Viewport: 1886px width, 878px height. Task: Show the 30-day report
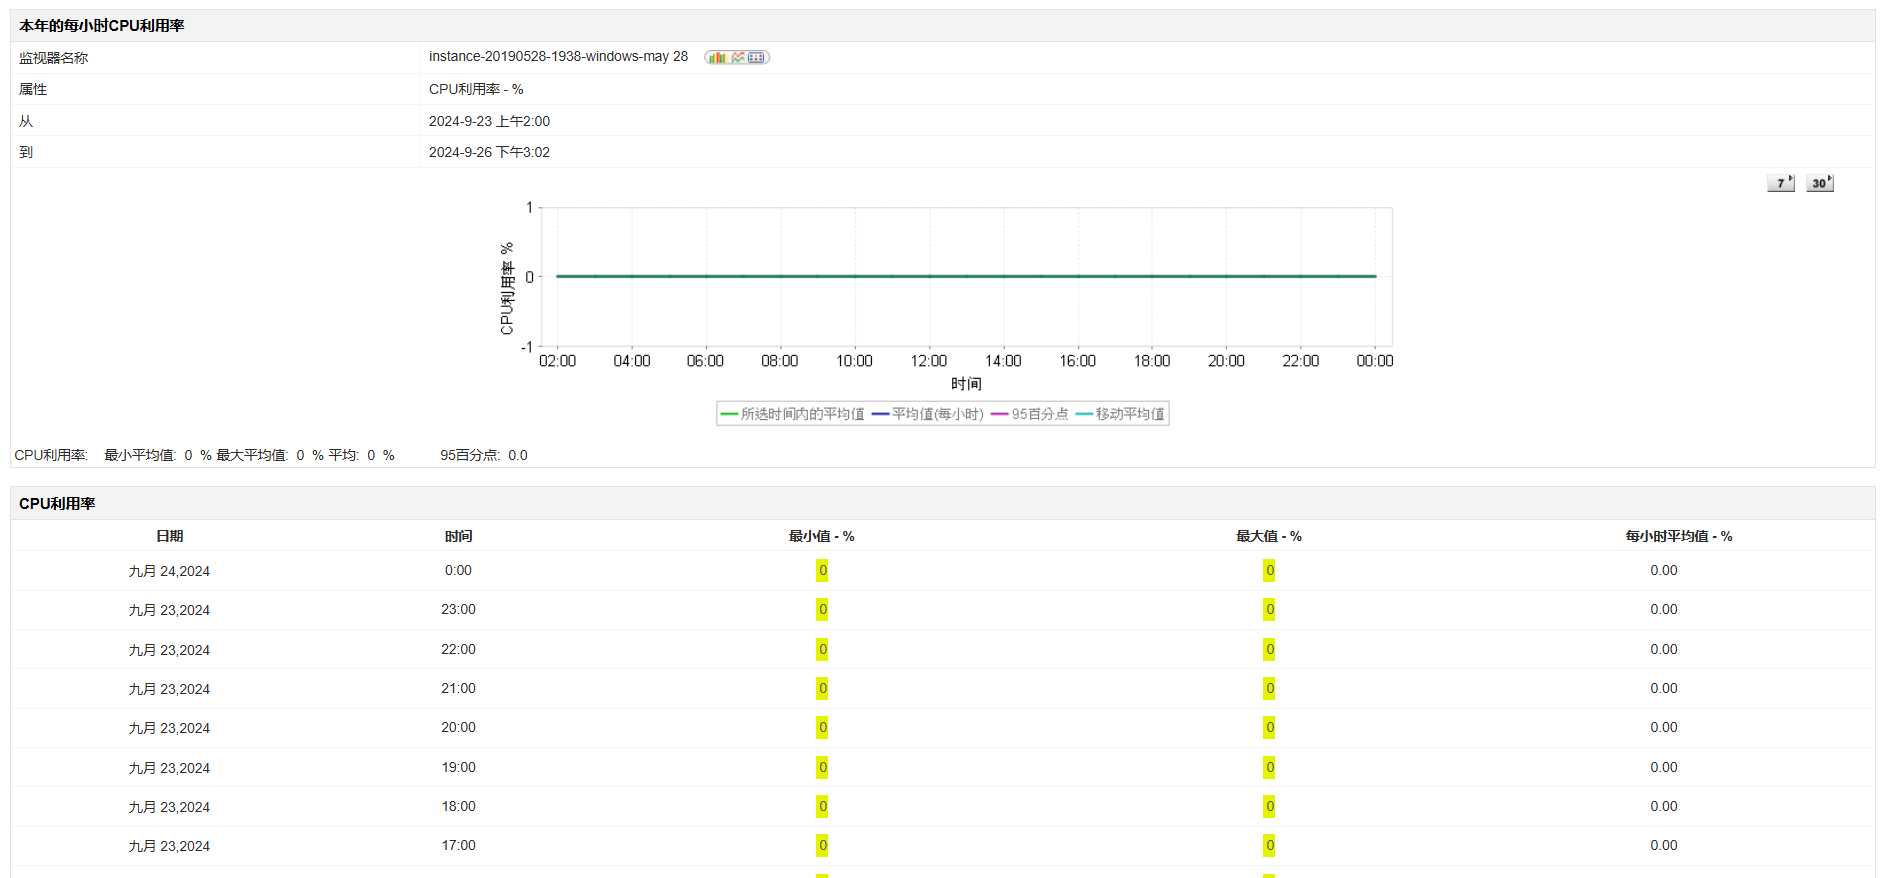point(1820,182)
